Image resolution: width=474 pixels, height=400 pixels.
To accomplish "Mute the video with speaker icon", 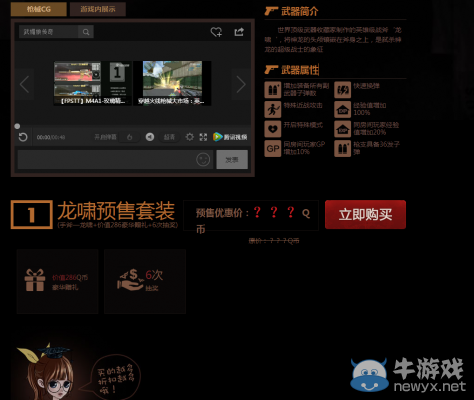I will [150, 137].
